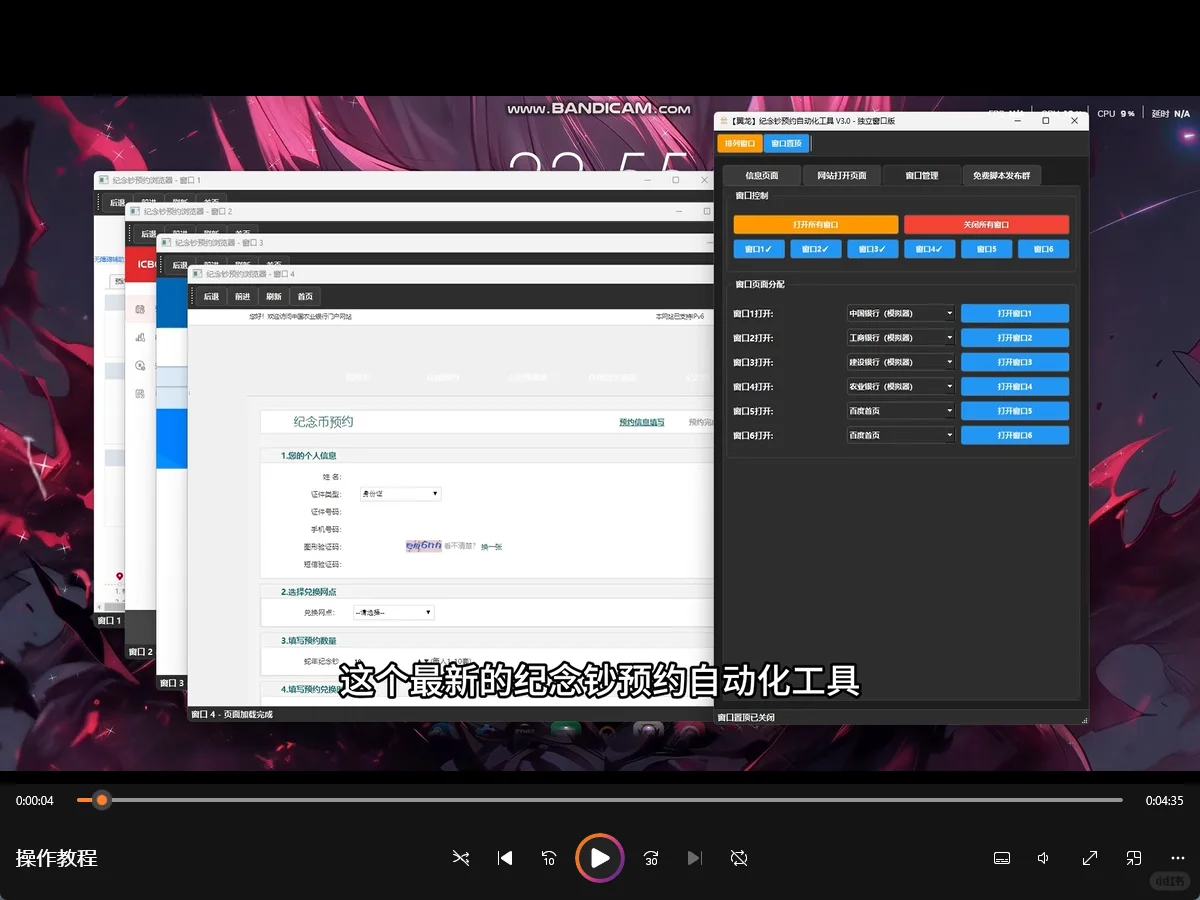1200x900 pixels.
Task: Skip forward 30 seconds icon
Action: pyautogui.click(x=651, y=858)
